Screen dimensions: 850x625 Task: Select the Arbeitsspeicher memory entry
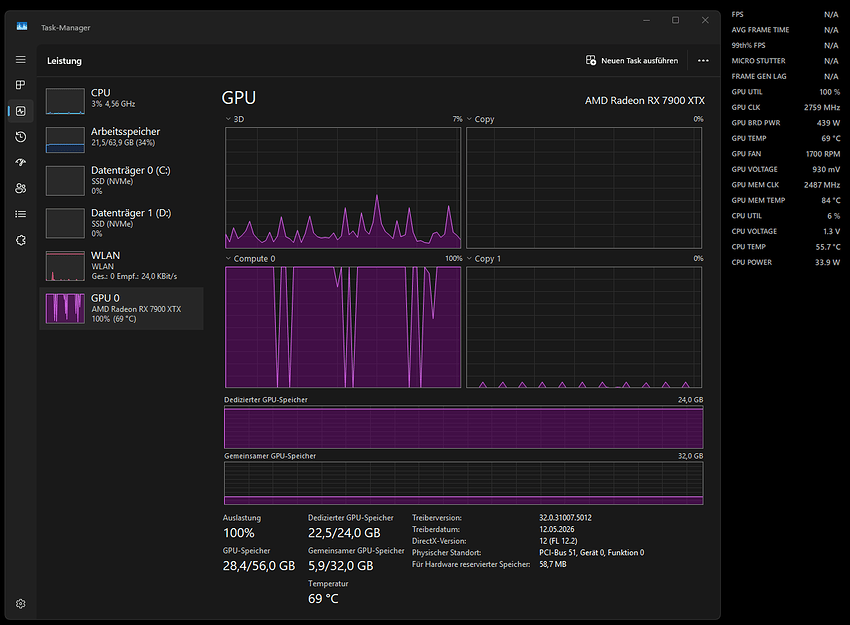pyautogui.click(x=121, y=139)
